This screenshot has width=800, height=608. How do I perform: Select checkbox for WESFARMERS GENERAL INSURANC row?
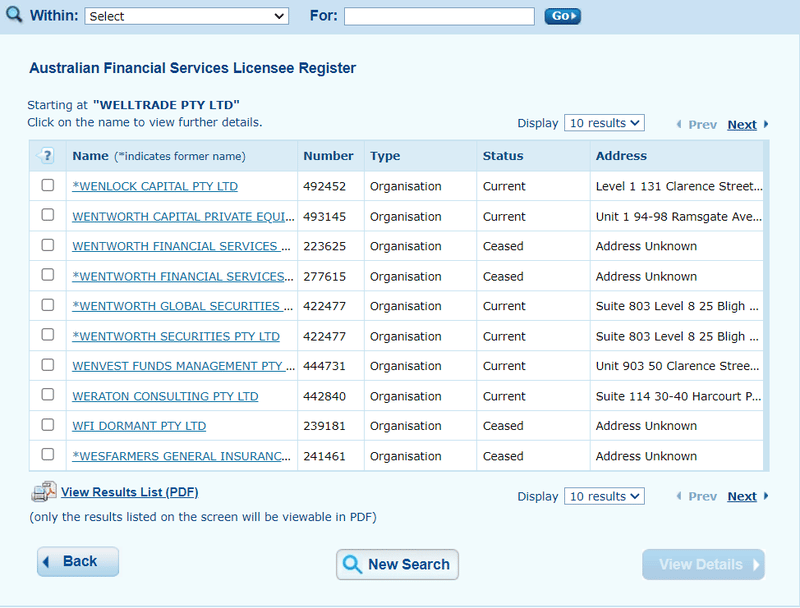coord(47,454)
